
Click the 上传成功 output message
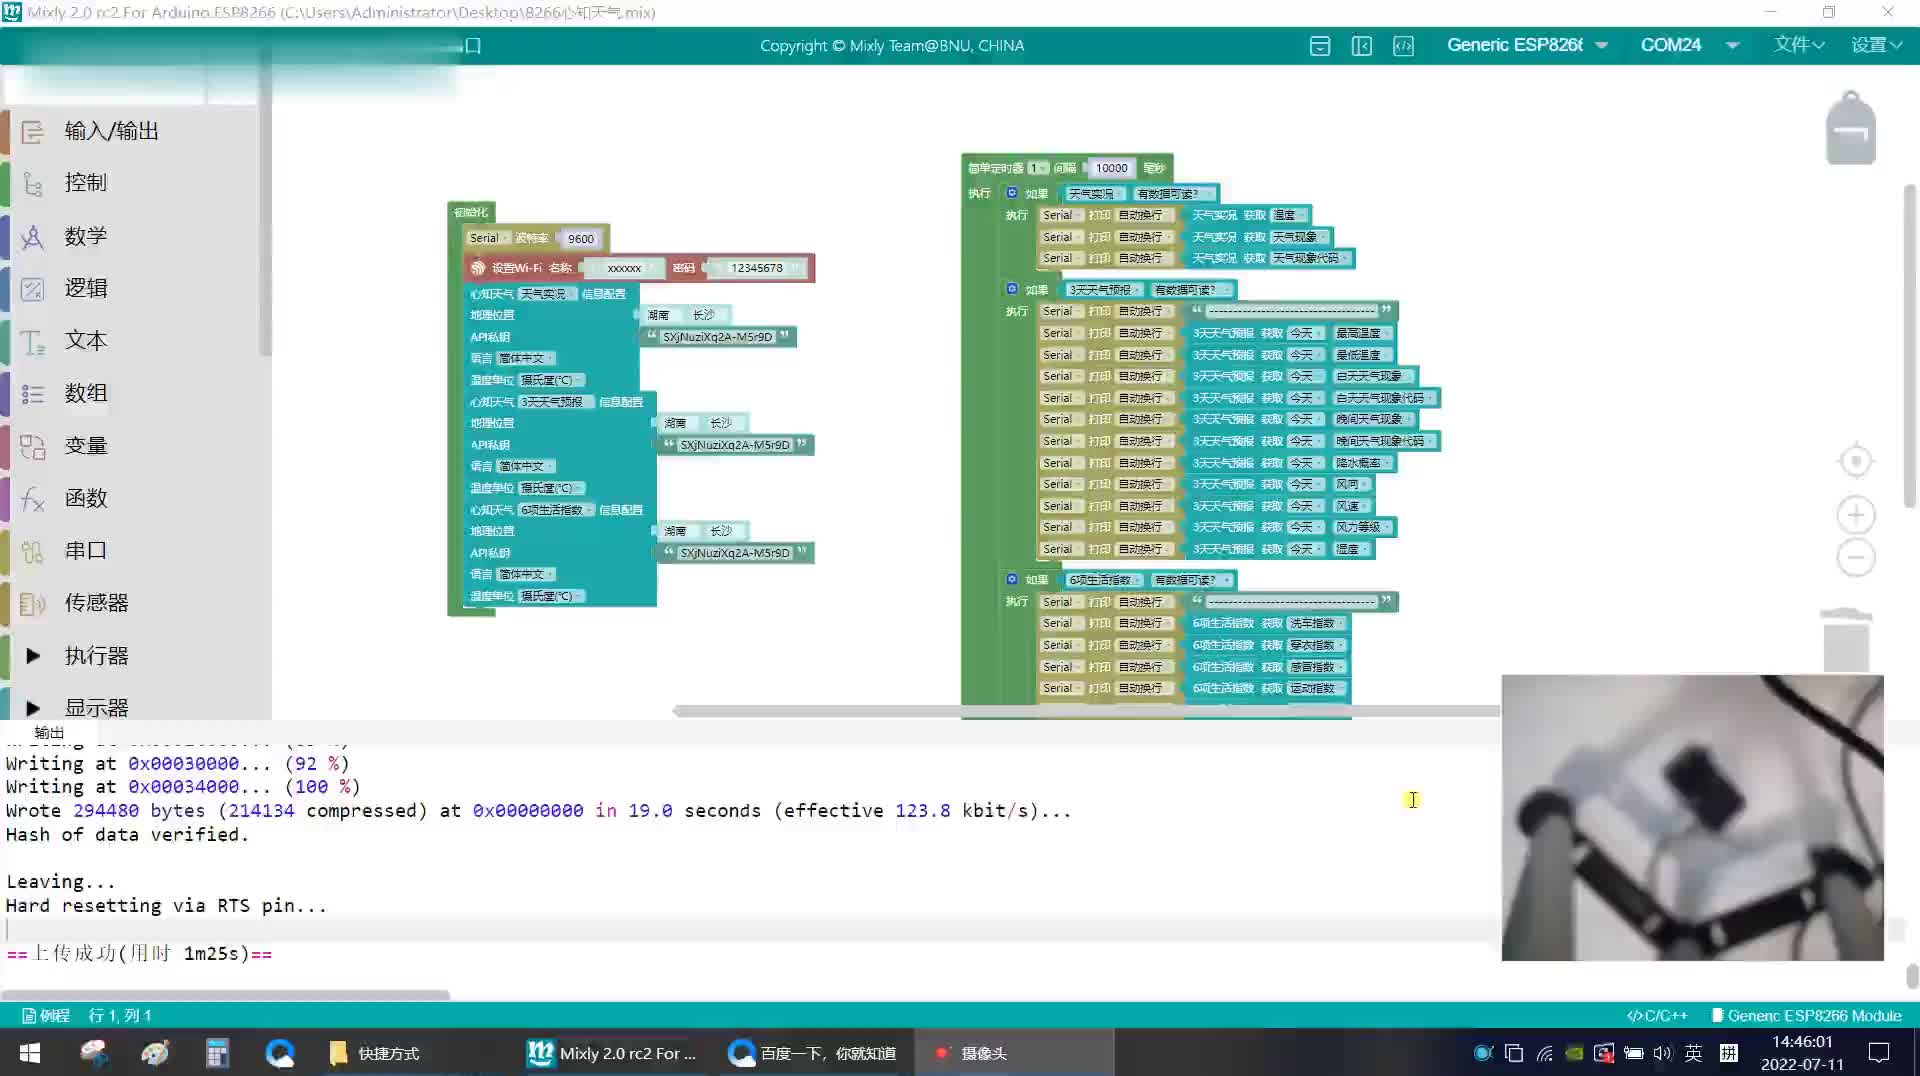pos(139,954)
